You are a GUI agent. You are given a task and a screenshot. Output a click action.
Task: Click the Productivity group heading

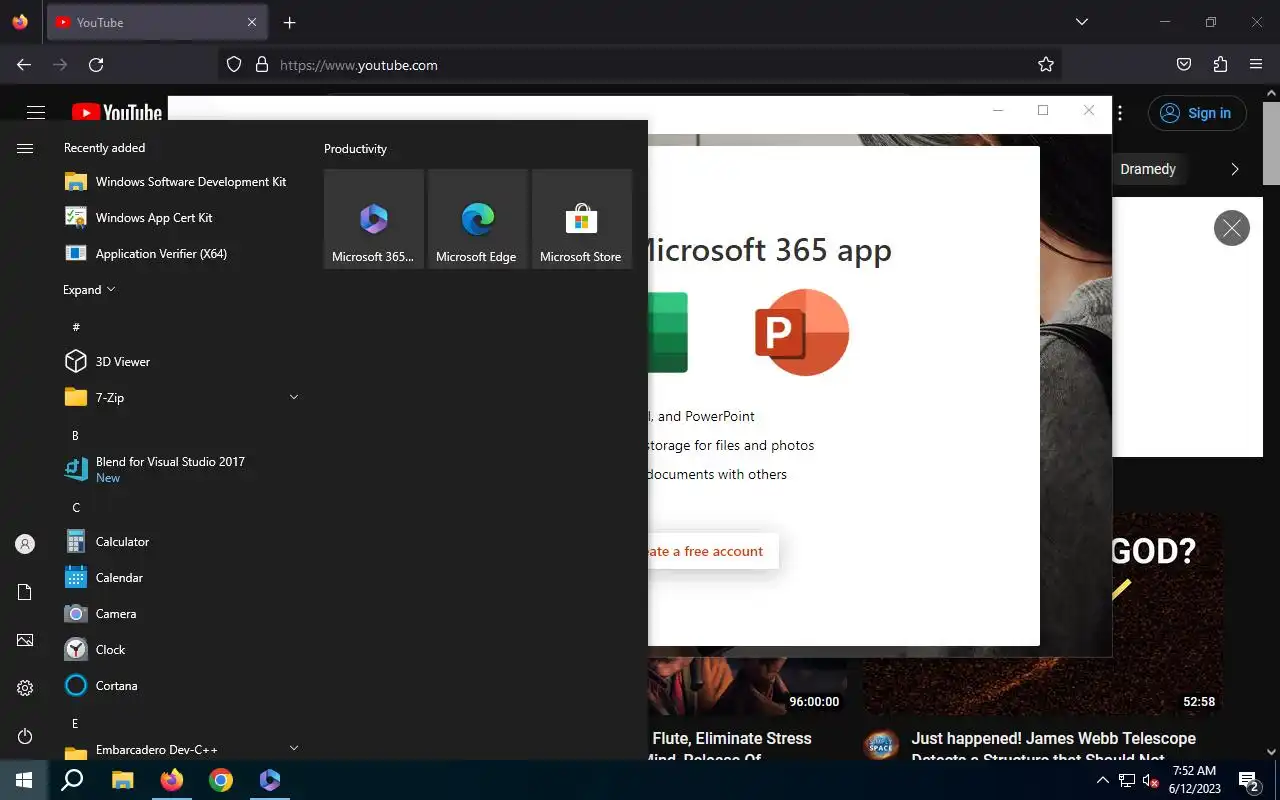point(355,149)
